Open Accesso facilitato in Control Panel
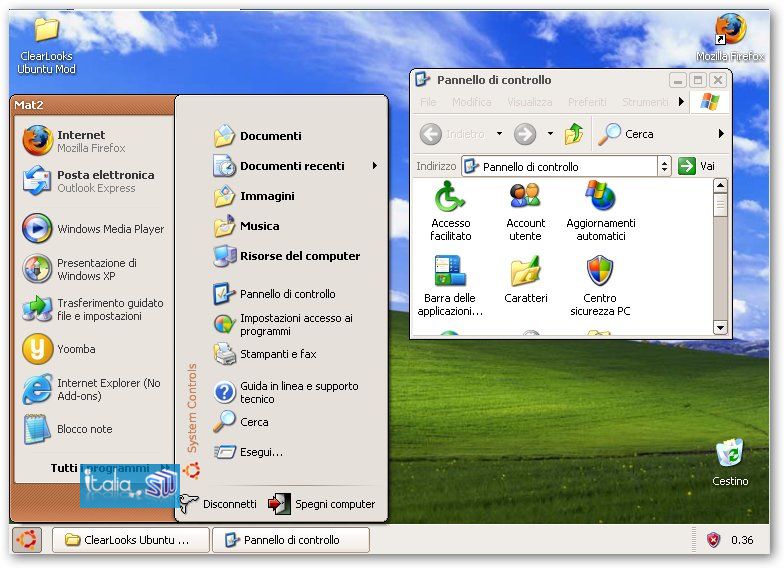Screen dimensions: 784x568 click(x=450, y=212)
